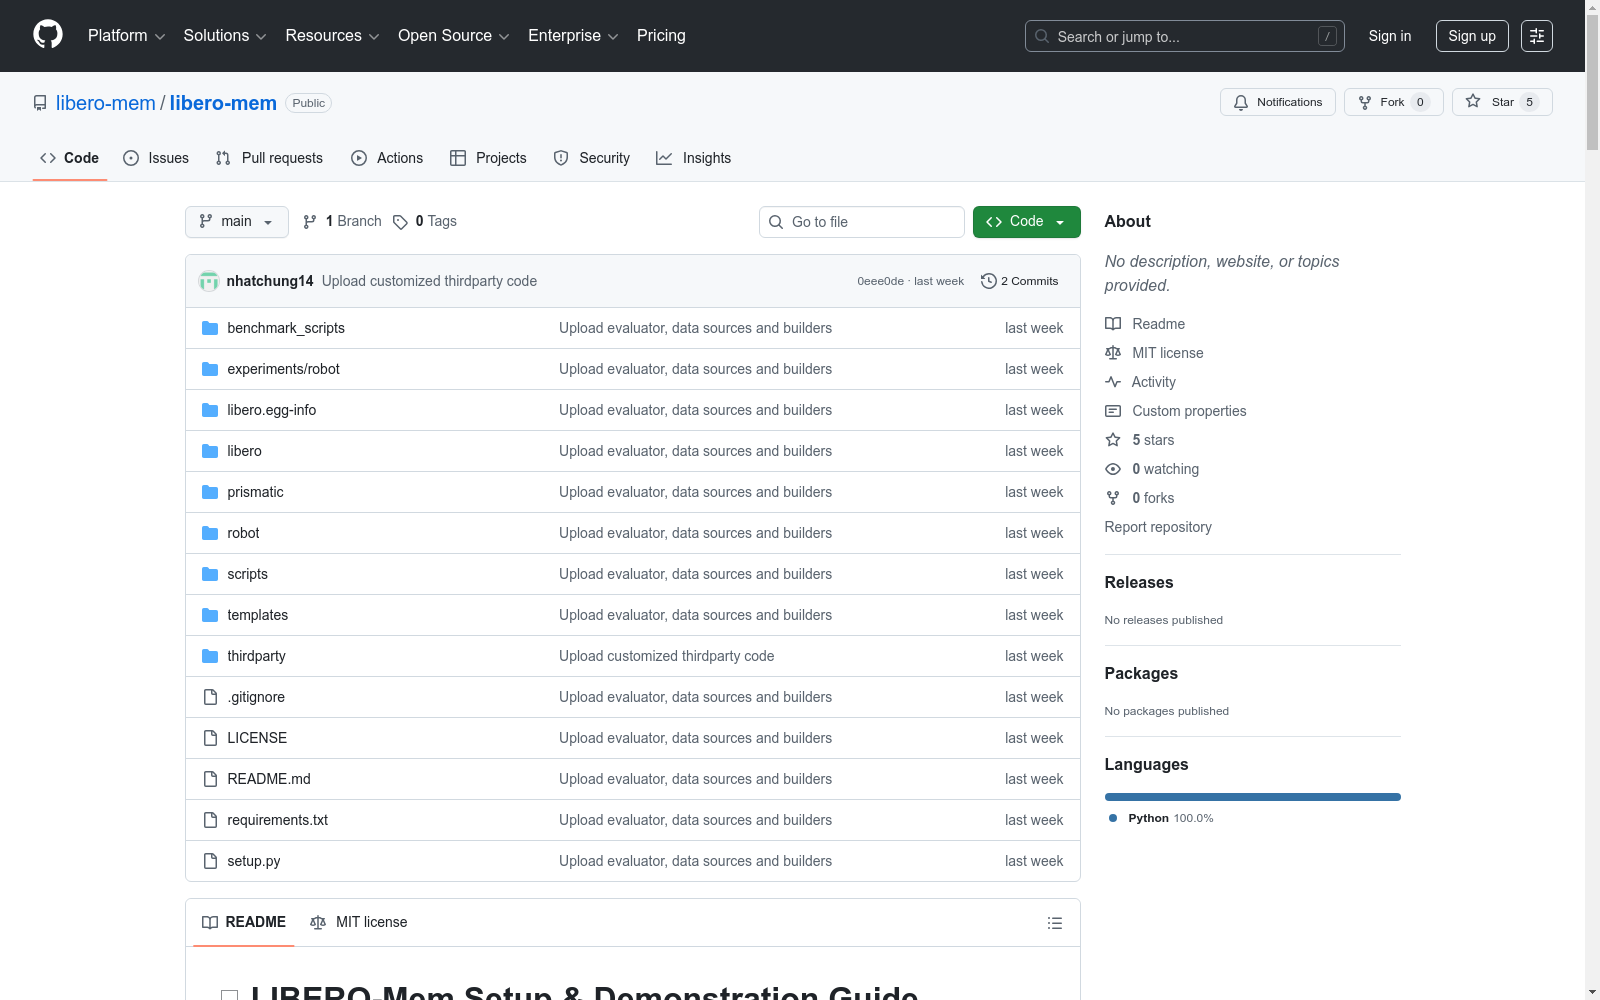Click the history clock icon for commits
The image size is (1600, 1000).
(989, 281)
